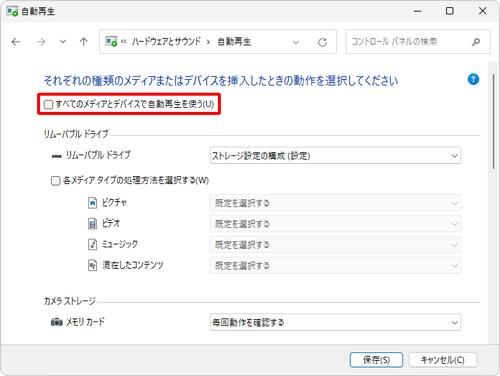Open the ピクチャ default action dropdown

(335, 203)
